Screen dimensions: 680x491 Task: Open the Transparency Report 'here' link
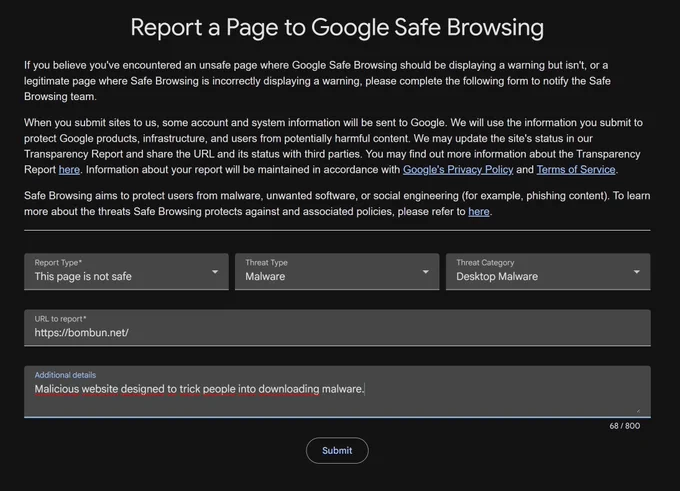pos(69,170)
